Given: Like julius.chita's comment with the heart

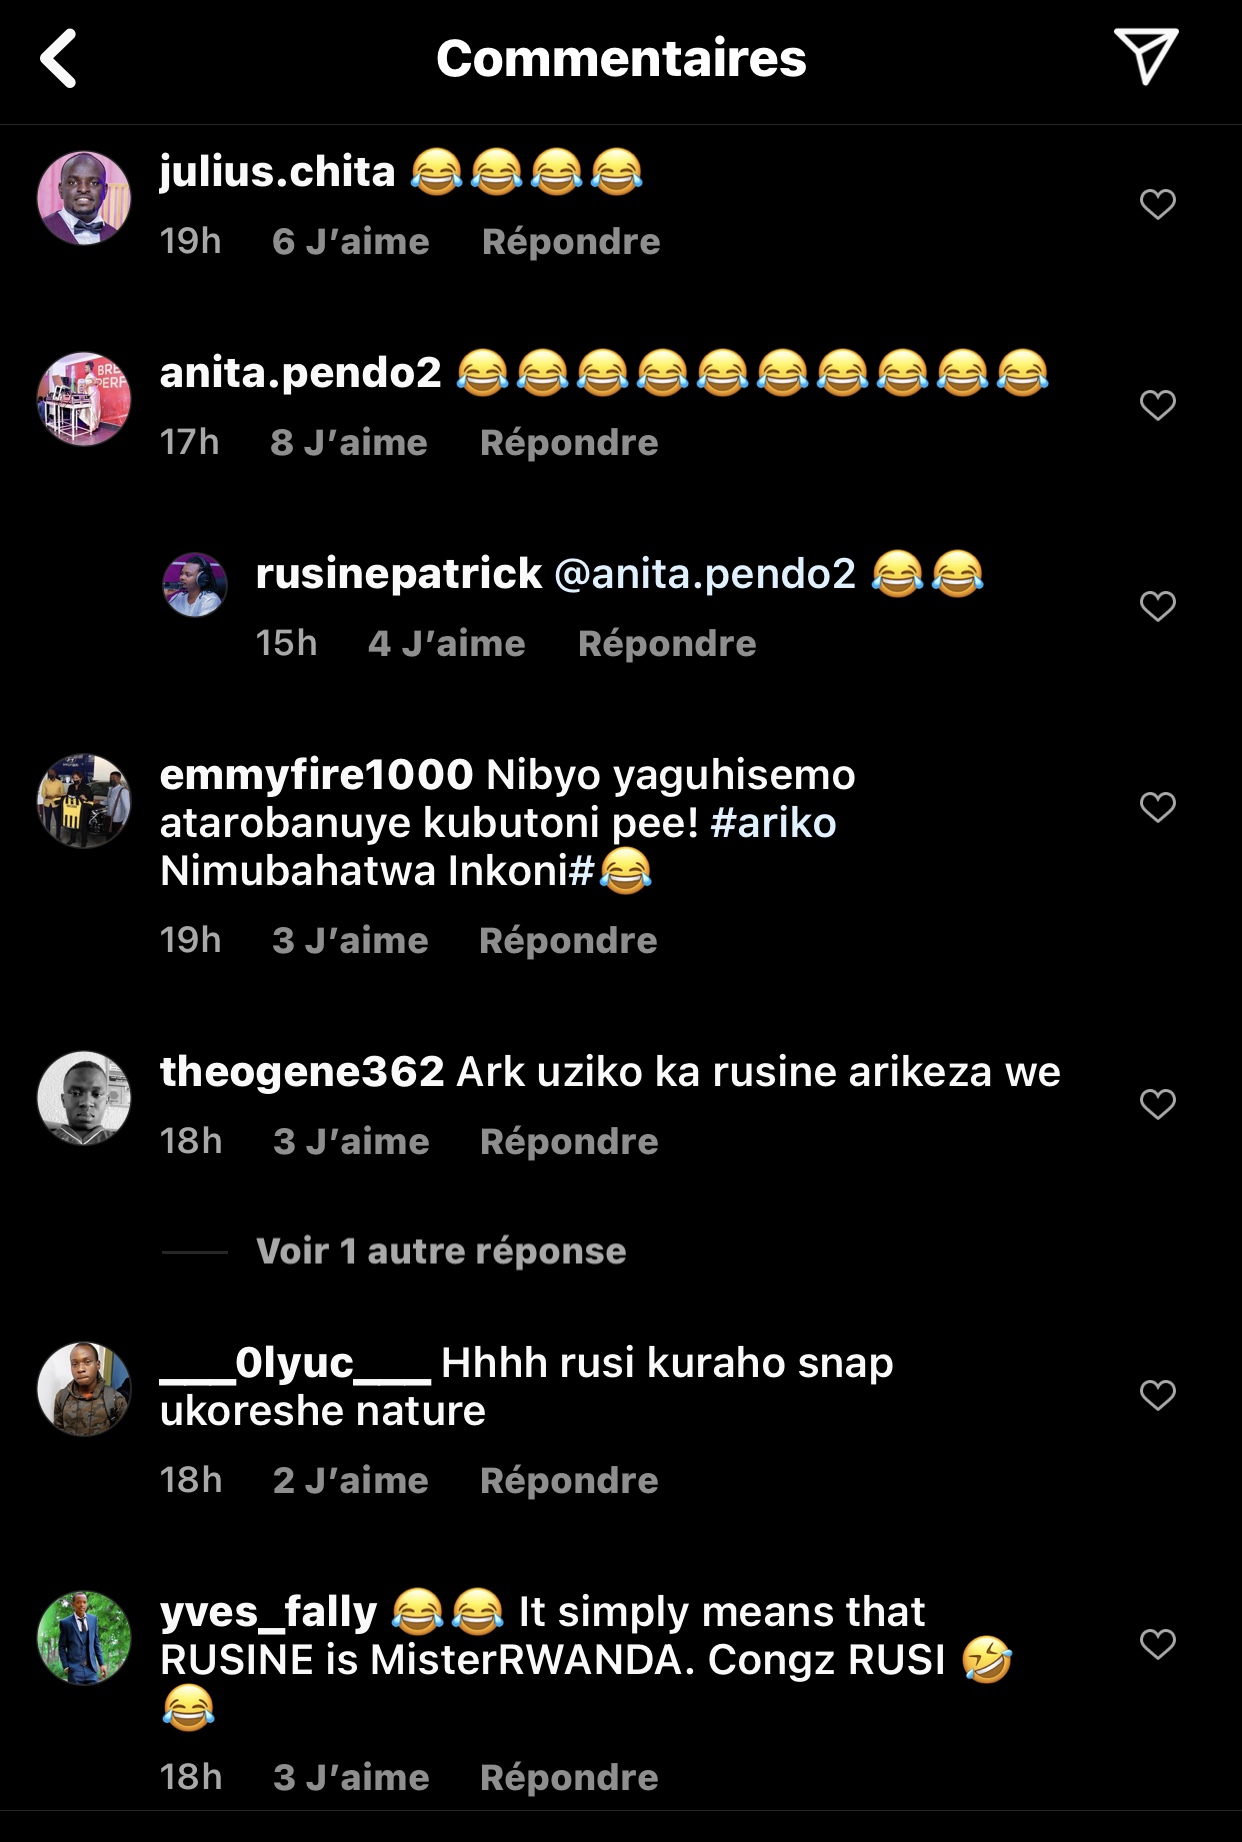Looking at the screenshot, I should click(x=1157, y=204).
